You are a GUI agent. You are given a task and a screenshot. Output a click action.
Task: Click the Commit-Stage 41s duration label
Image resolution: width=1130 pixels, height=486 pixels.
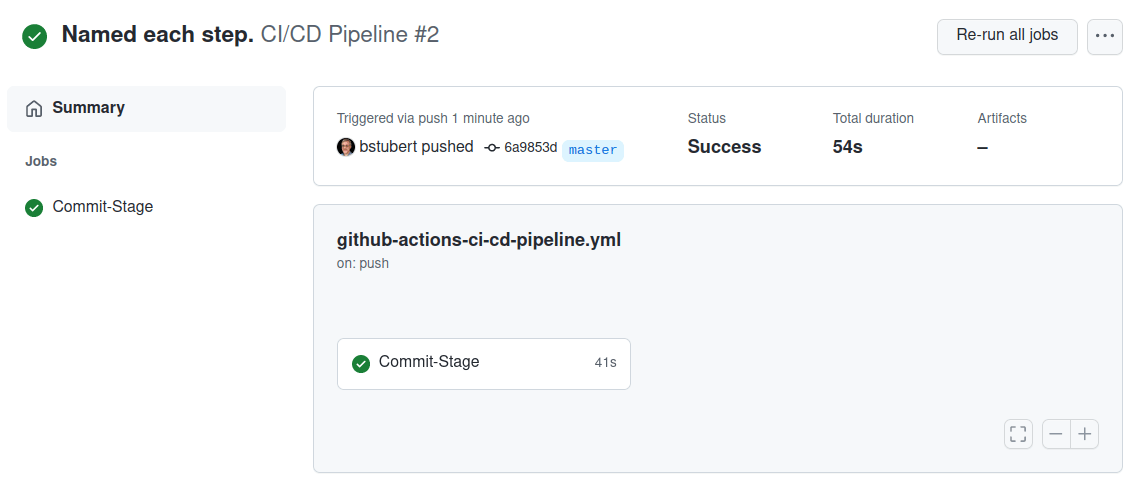coord(605,363)
